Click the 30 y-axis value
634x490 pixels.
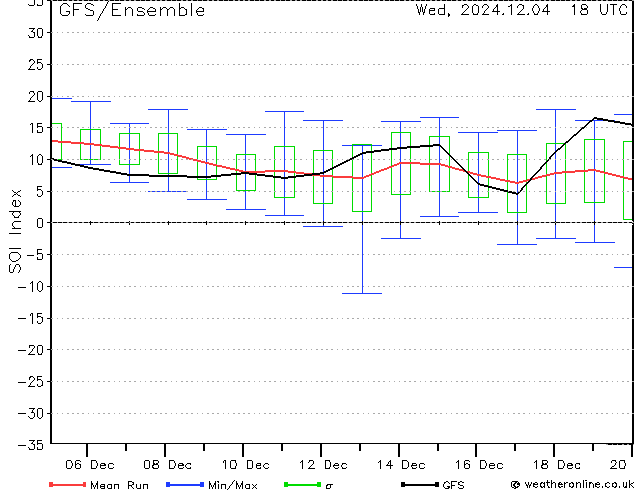pos(36,33)
